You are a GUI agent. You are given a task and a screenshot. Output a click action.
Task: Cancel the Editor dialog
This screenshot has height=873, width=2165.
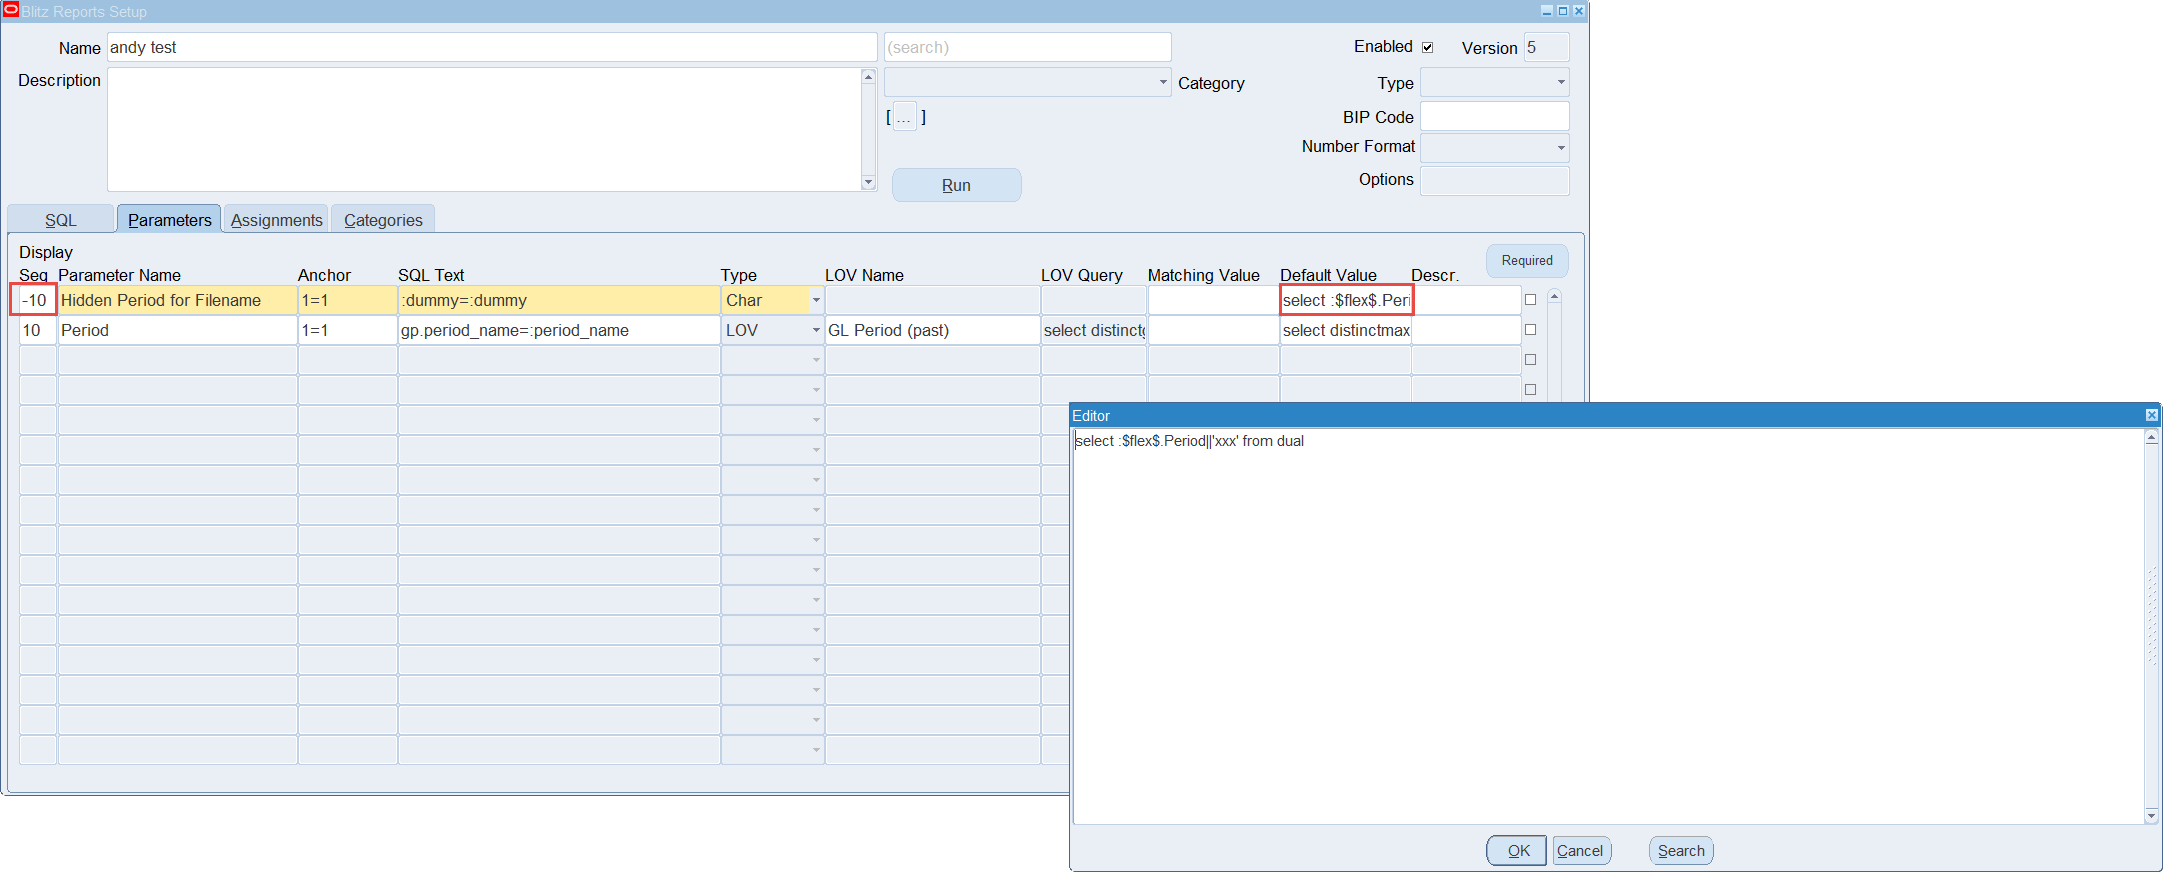tap(1581, 851)
